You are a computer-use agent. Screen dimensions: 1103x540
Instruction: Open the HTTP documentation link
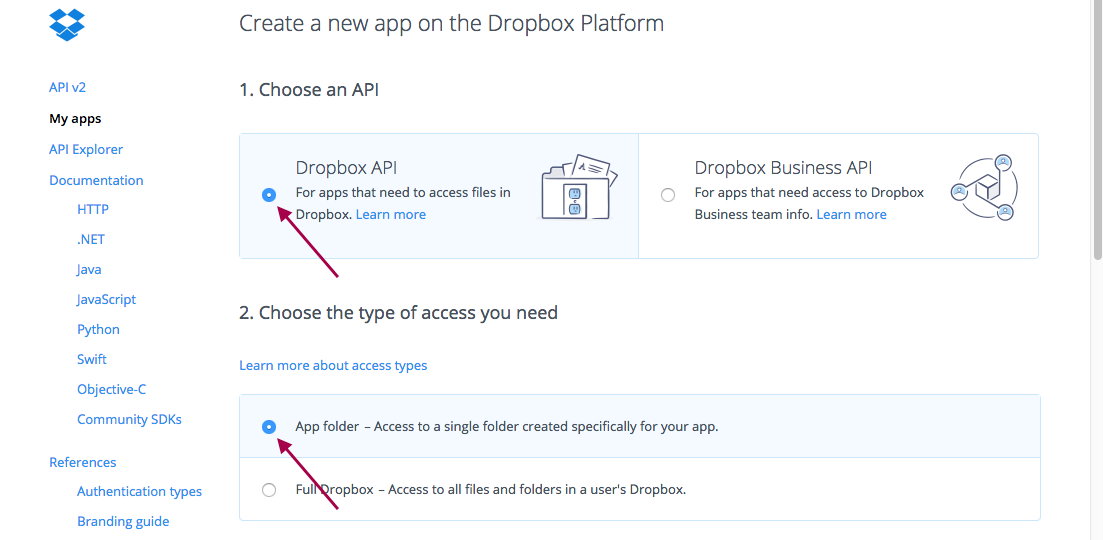click(93, 210)
